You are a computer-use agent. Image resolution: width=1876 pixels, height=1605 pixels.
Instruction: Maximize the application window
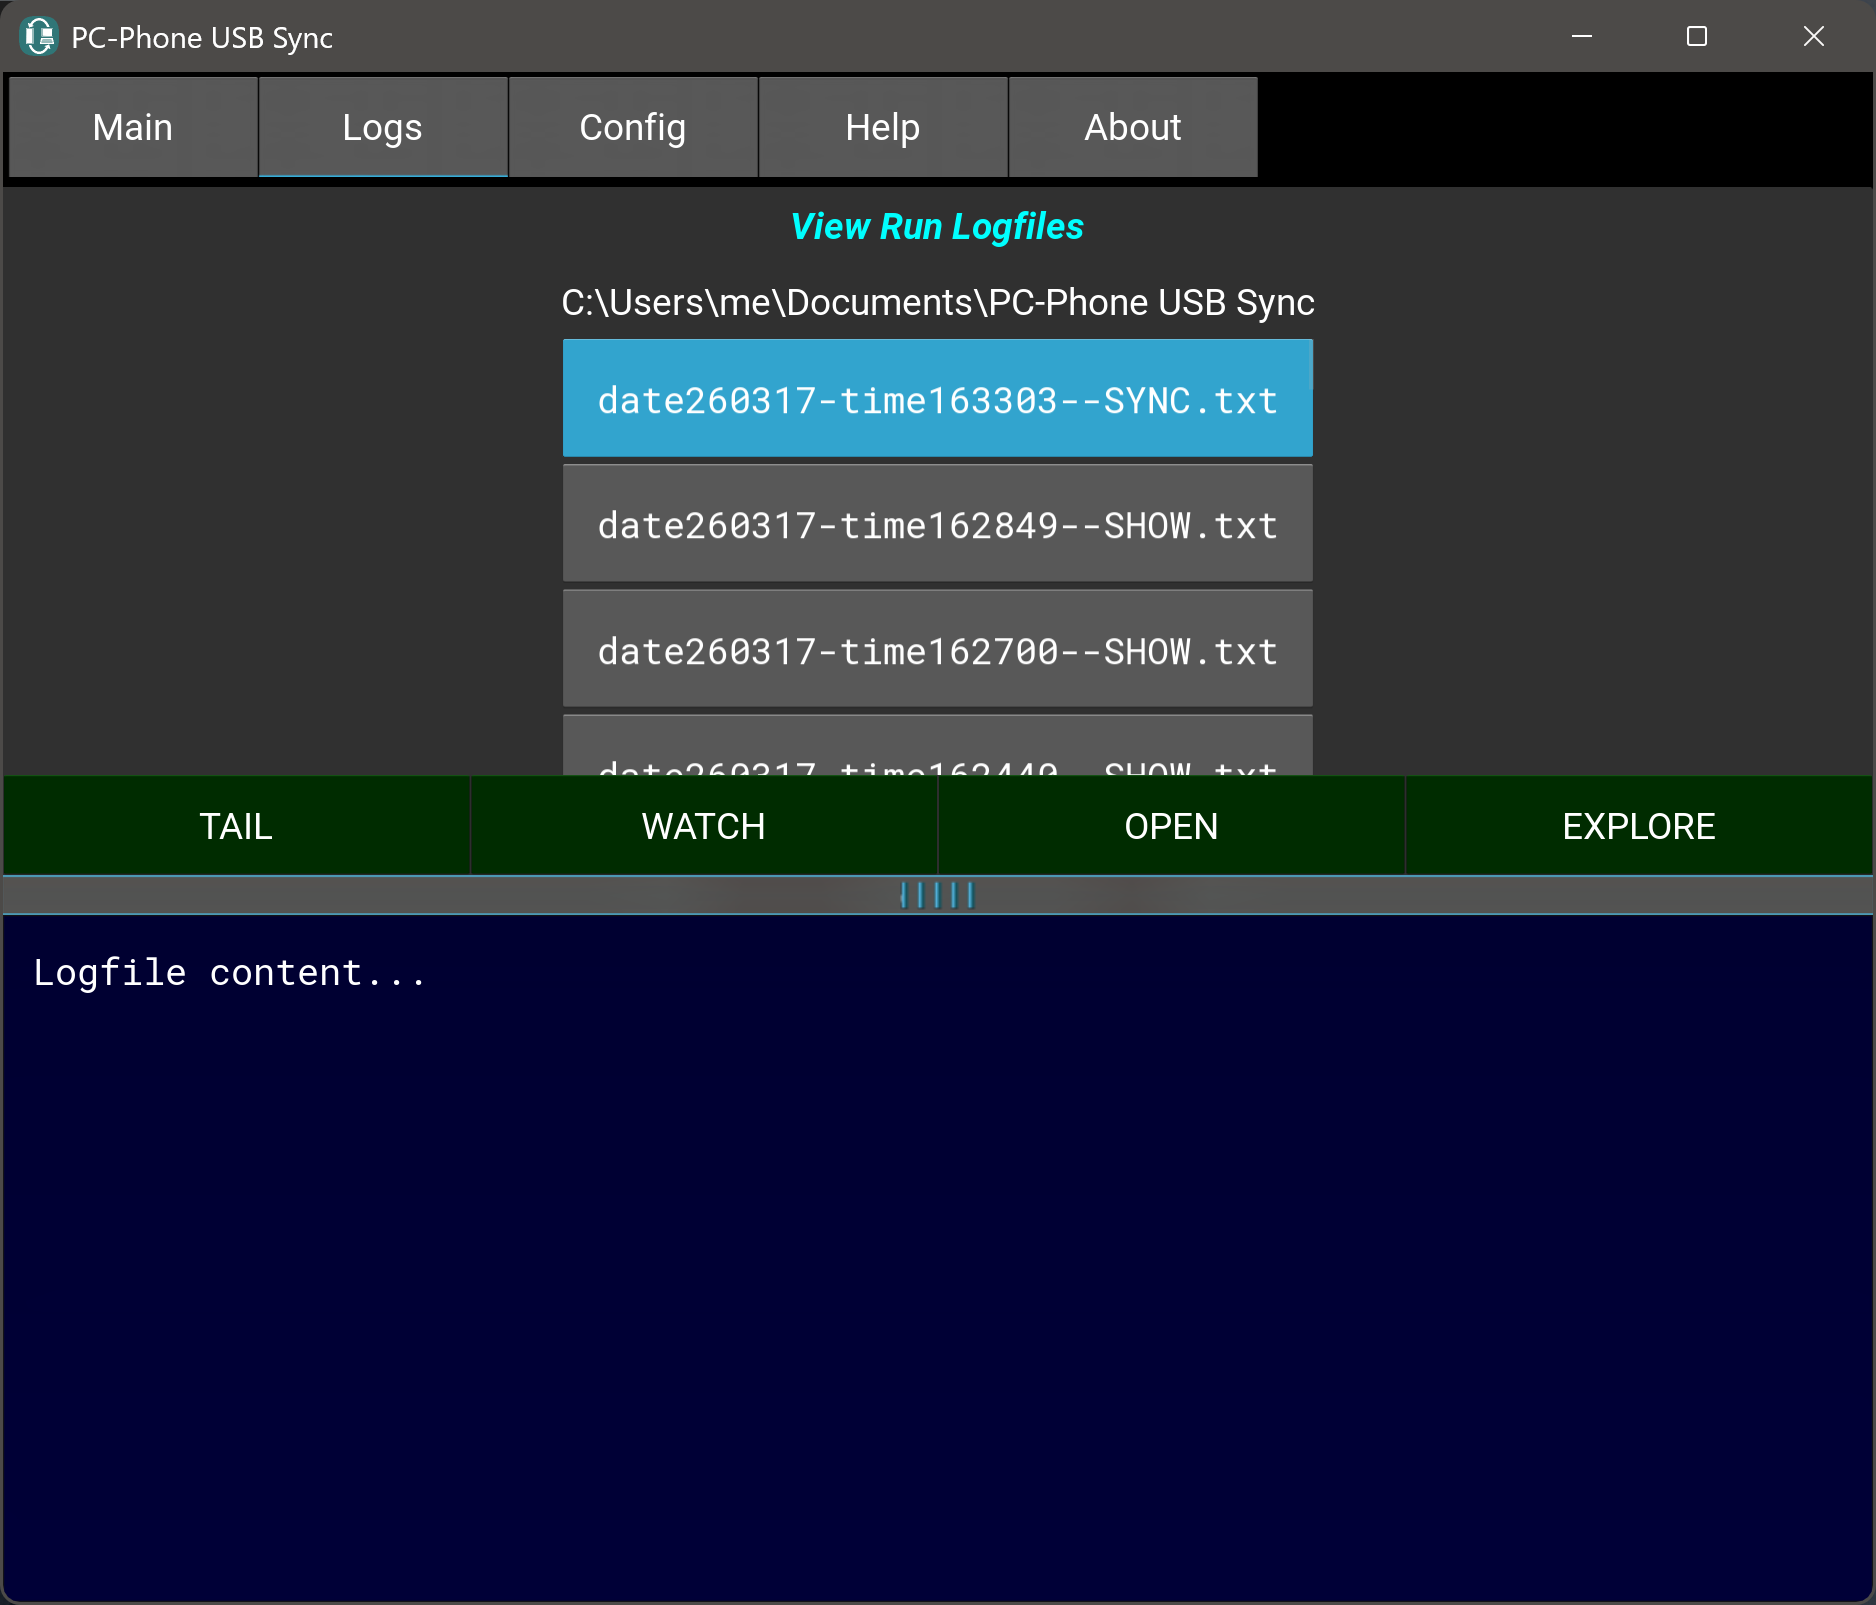[1696, 37]
